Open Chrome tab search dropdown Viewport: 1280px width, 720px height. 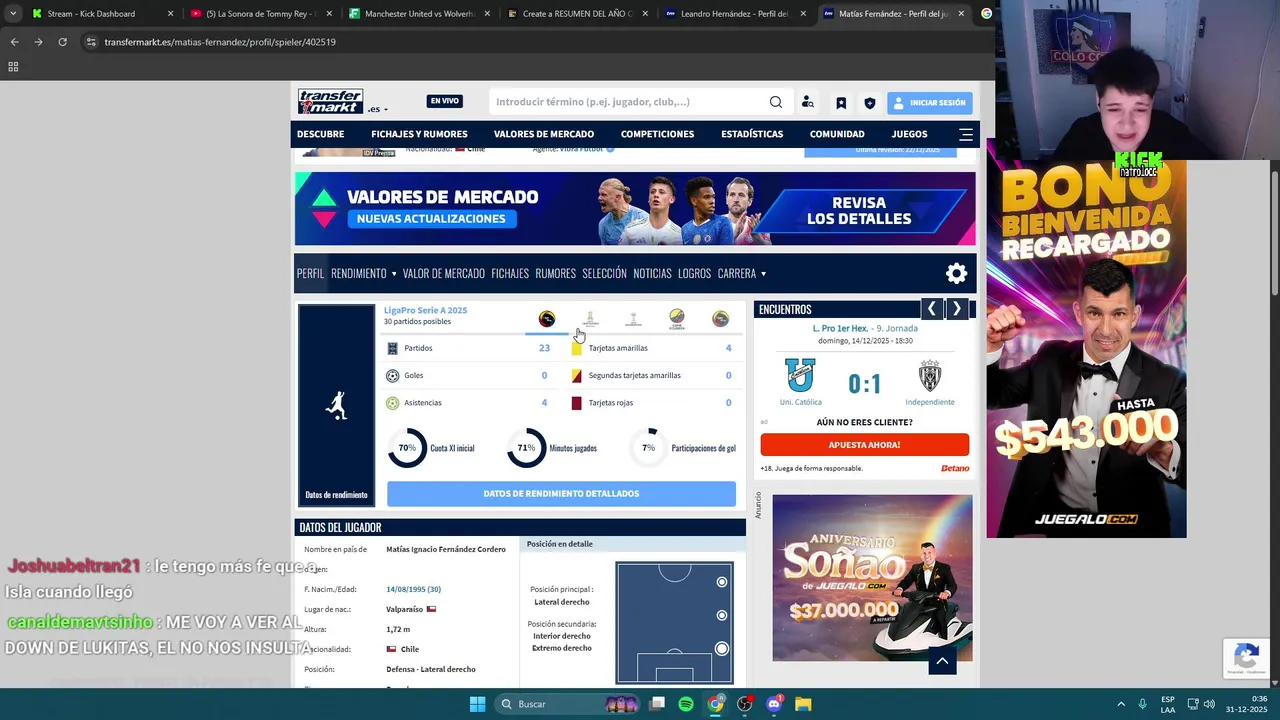point(13,14)
